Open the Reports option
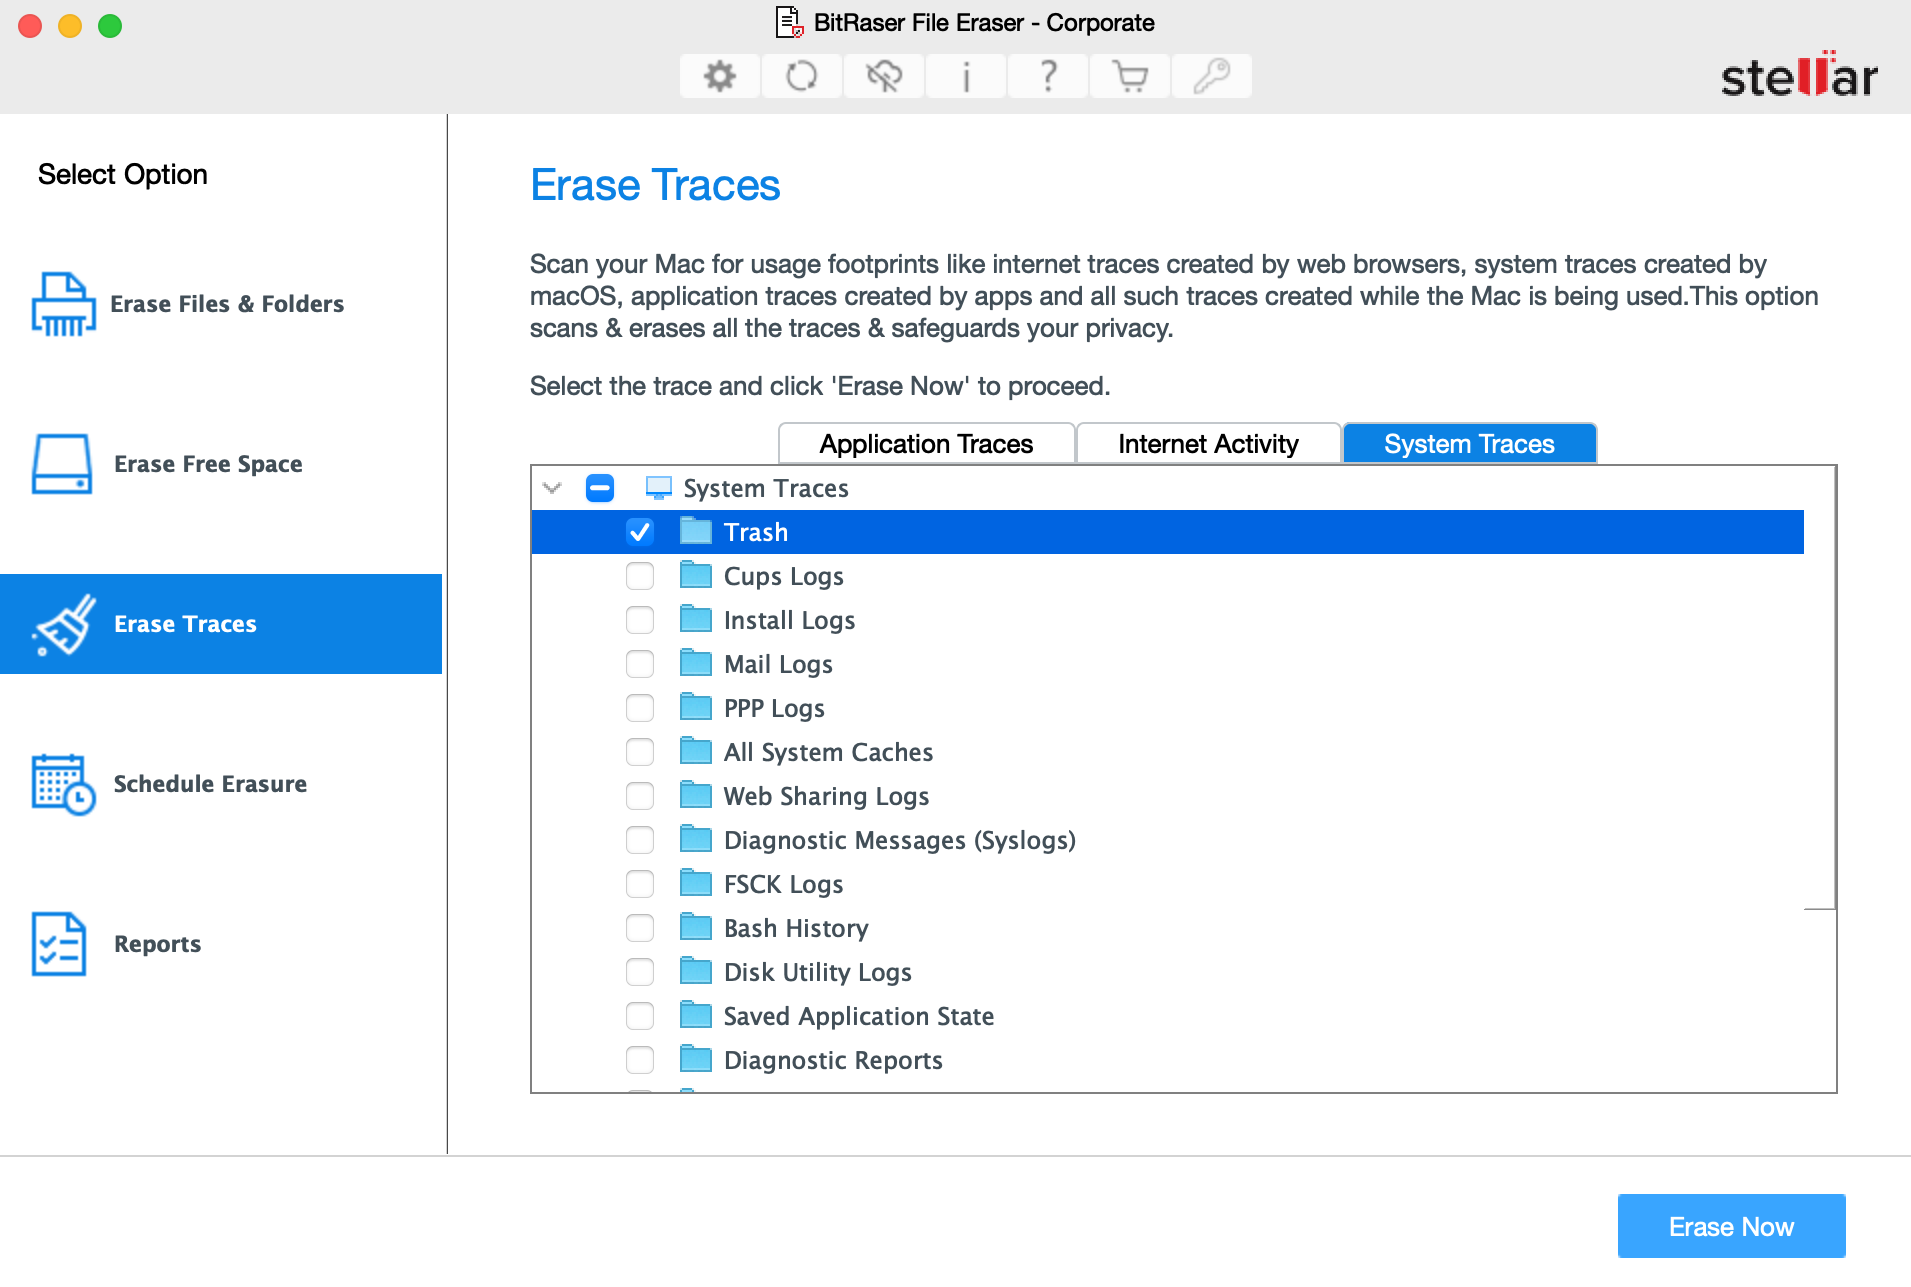The height and width of the screenshot is (1287, 1911). coord(221,944)
